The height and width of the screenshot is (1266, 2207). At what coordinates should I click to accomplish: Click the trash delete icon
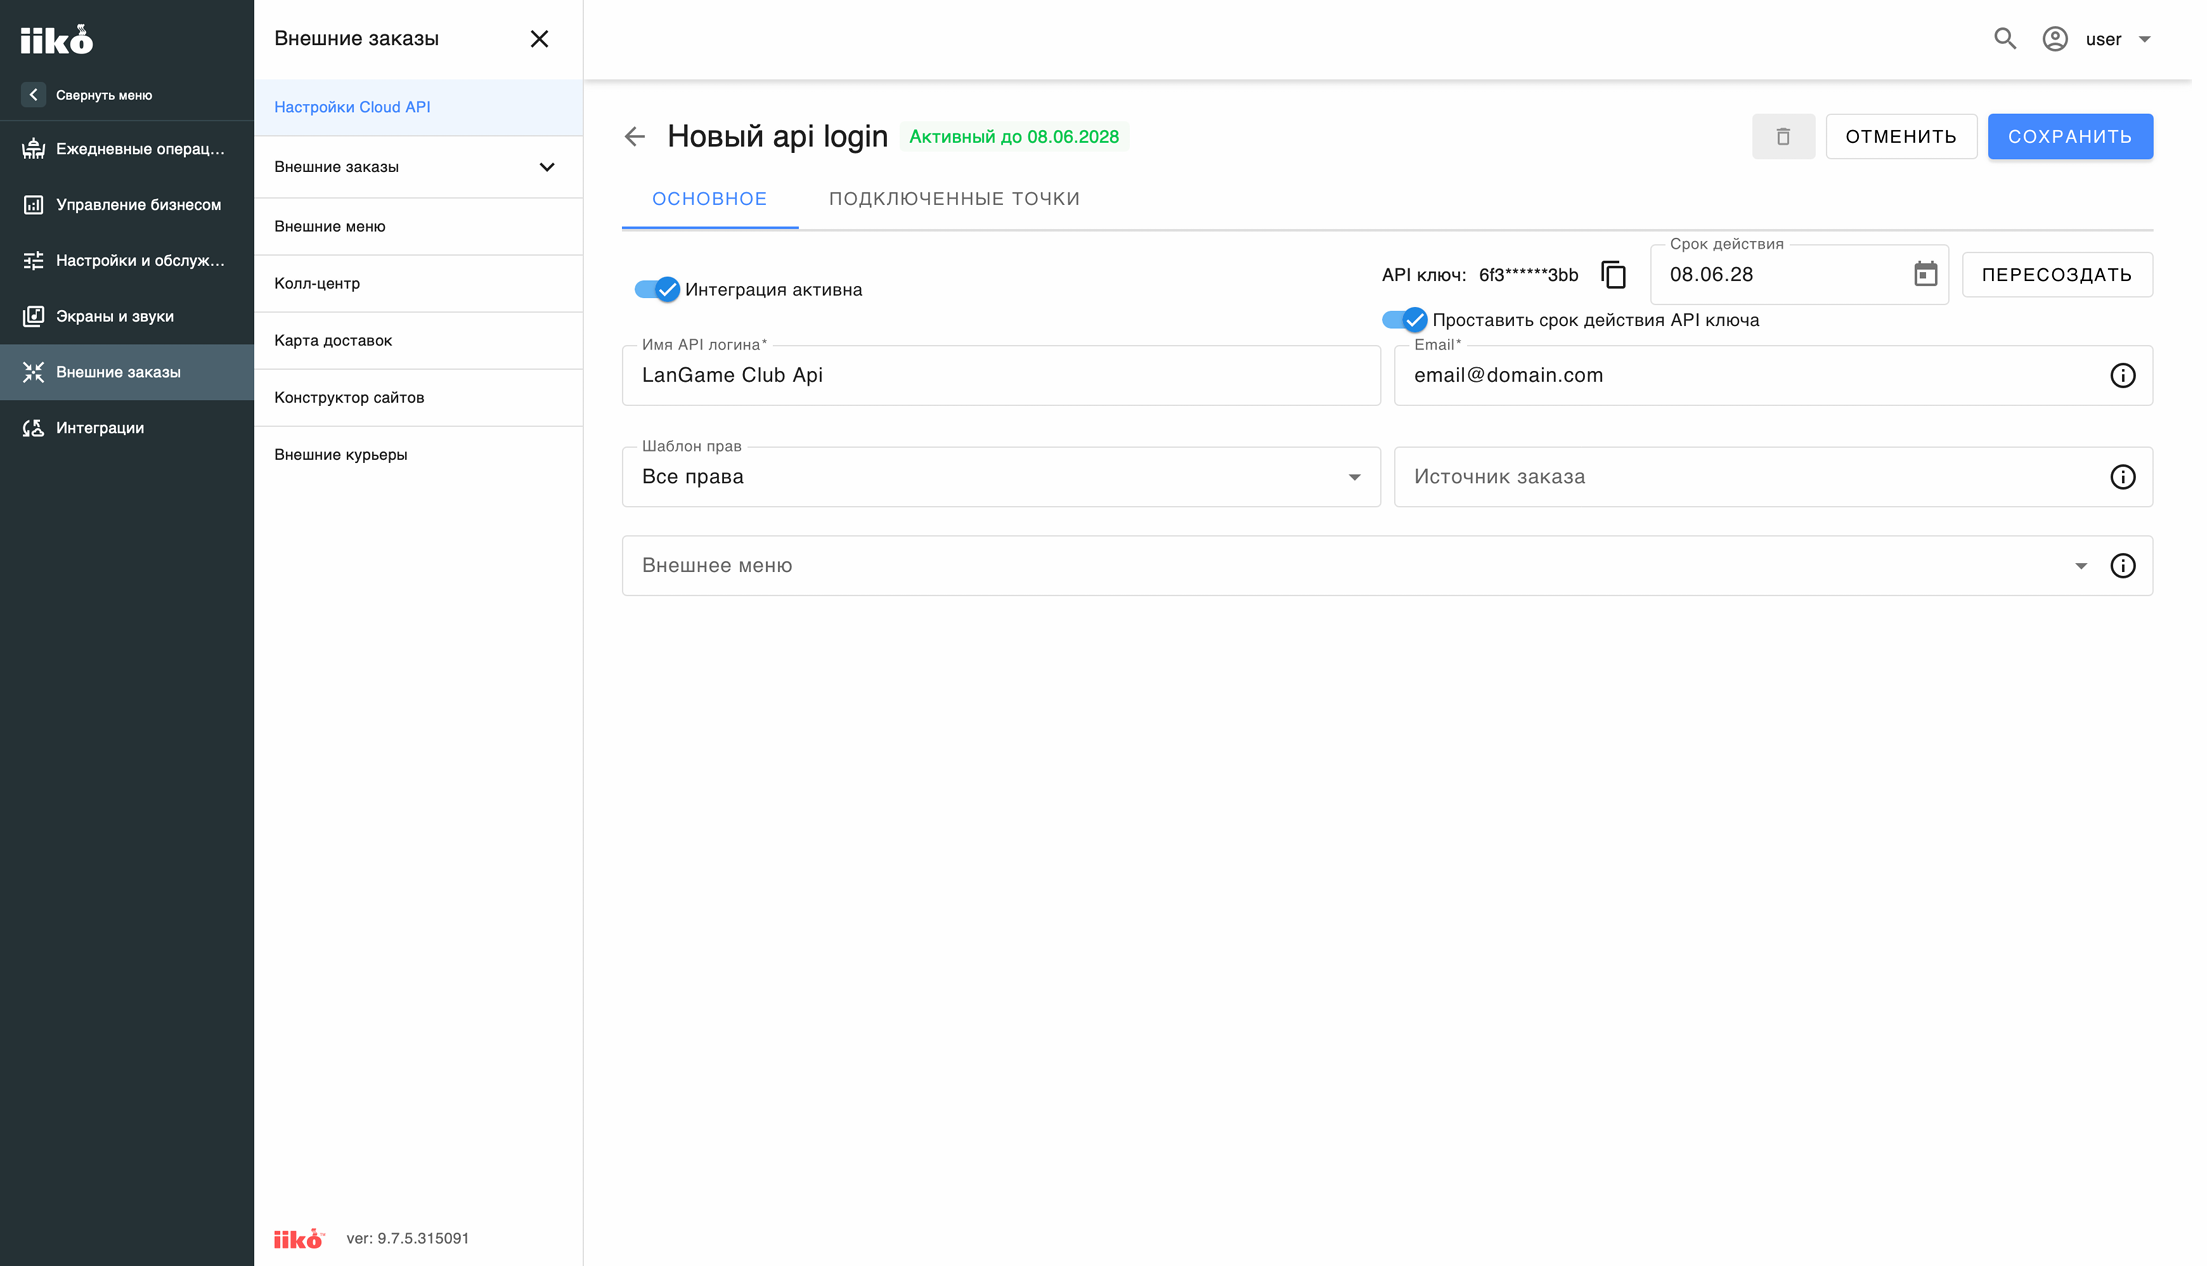1783,137
